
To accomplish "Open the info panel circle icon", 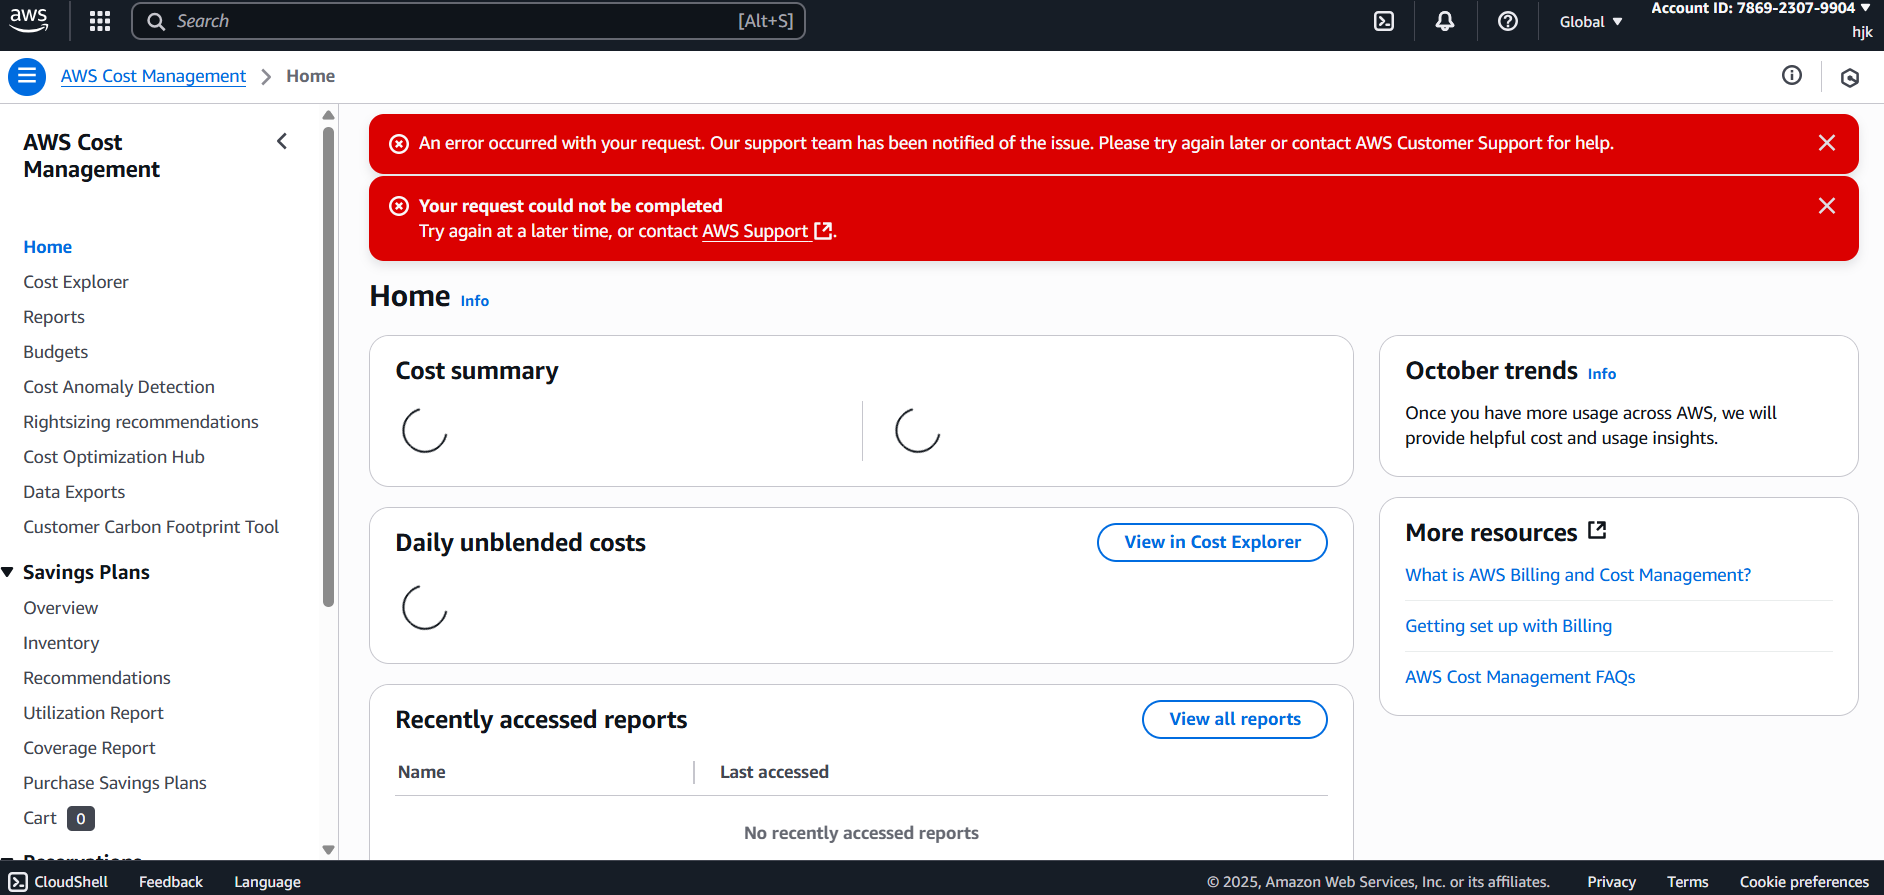I will pyautogui.click(x=1792, y=75).
